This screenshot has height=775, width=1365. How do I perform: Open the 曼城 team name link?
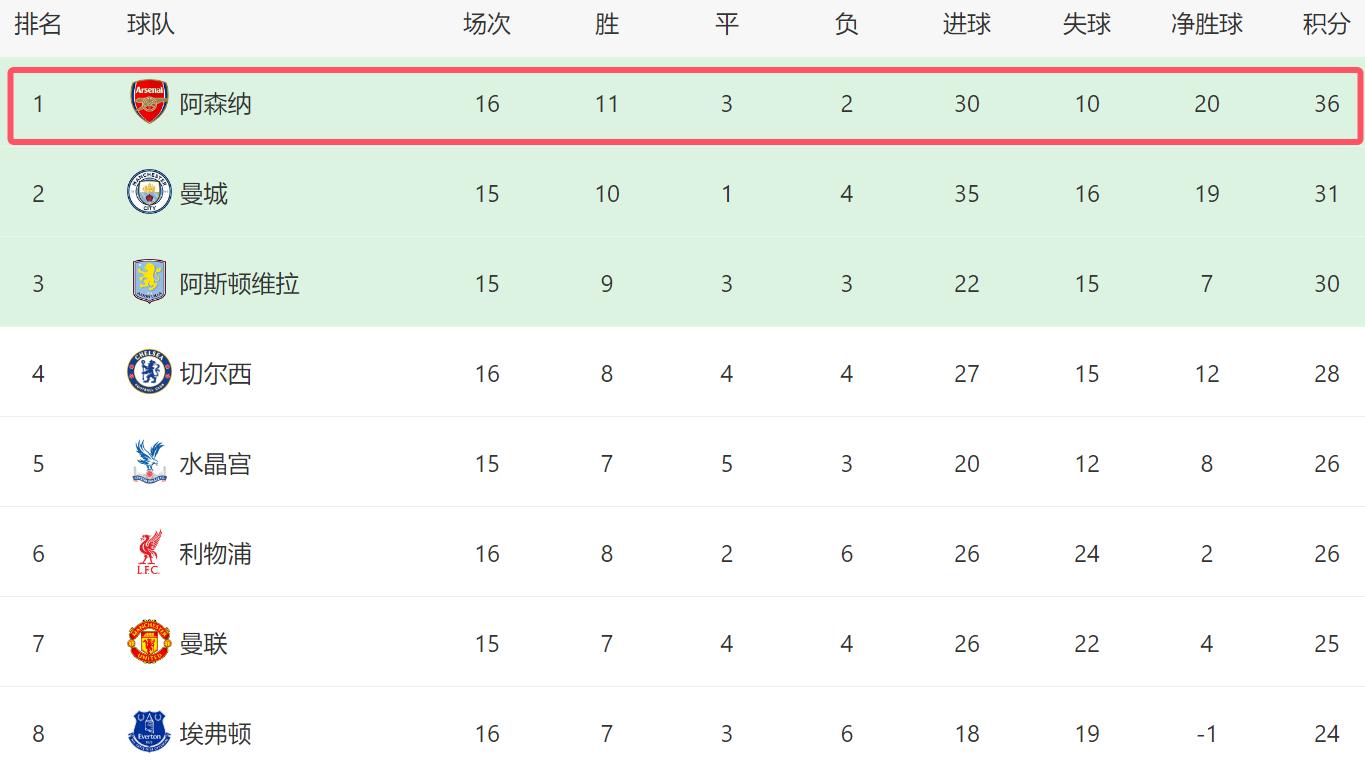click(203, 194)
